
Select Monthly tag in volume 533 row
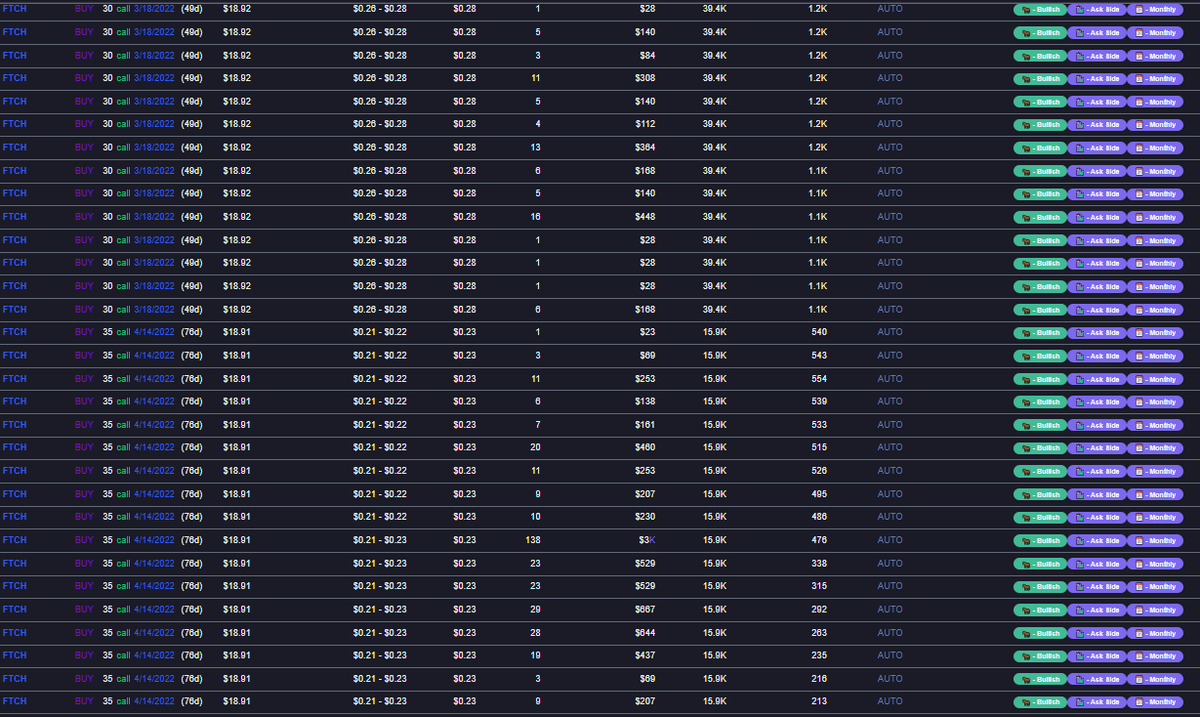(1155, 425)
